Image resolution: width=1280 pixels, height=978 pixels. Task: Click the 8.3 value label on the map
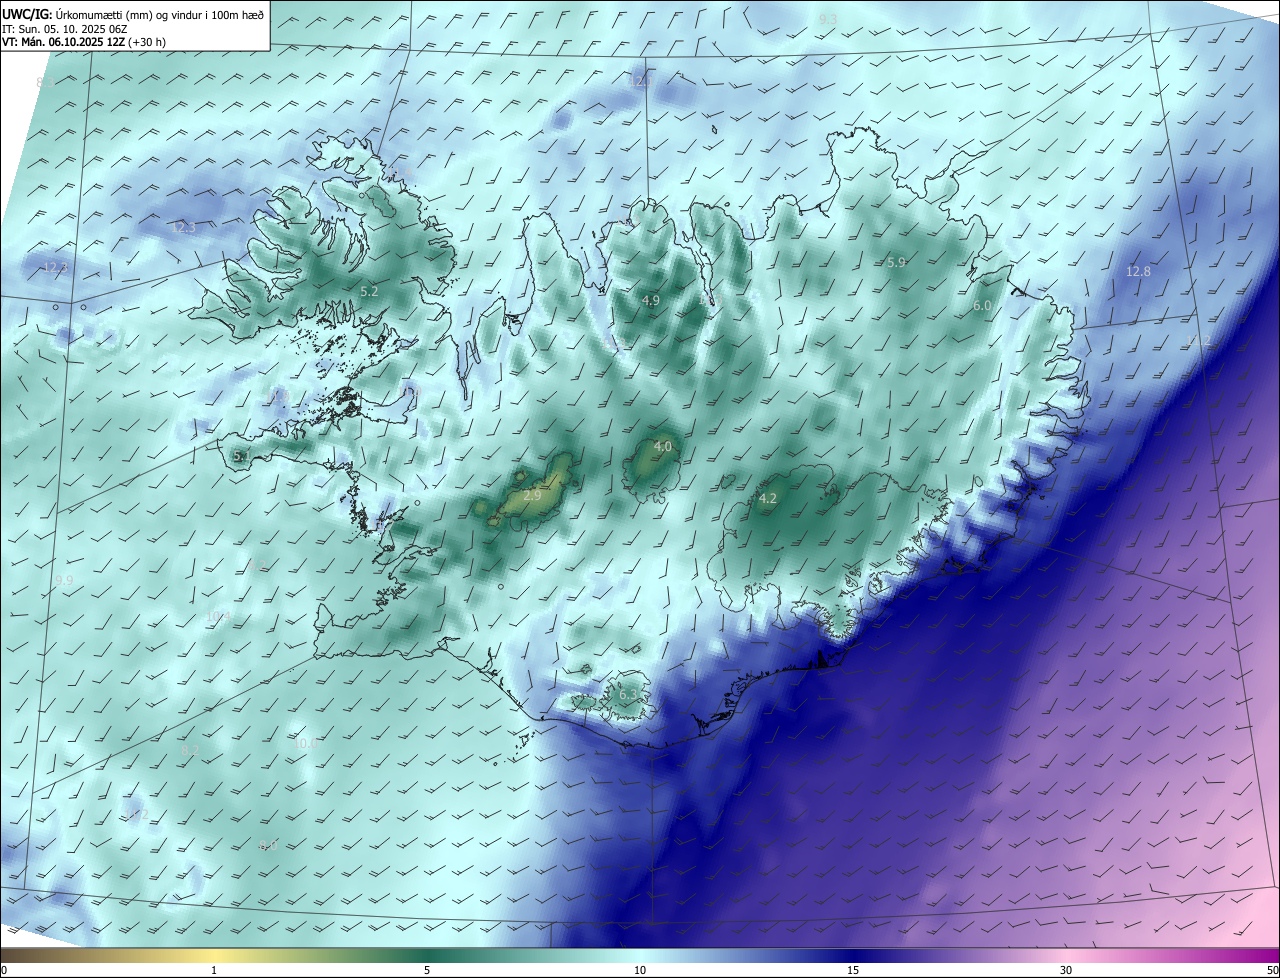pos(45,83)
